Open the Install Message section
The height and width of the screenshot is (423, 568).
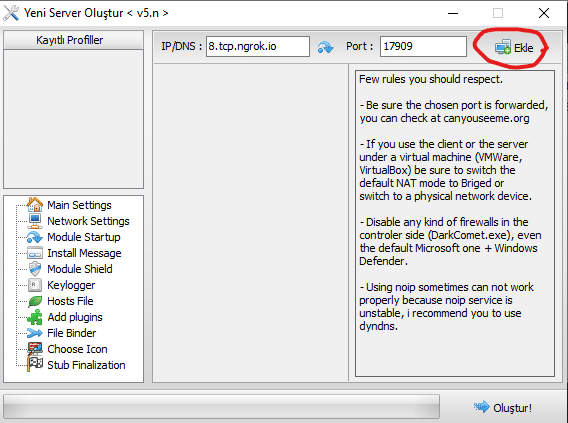(84, 253)
